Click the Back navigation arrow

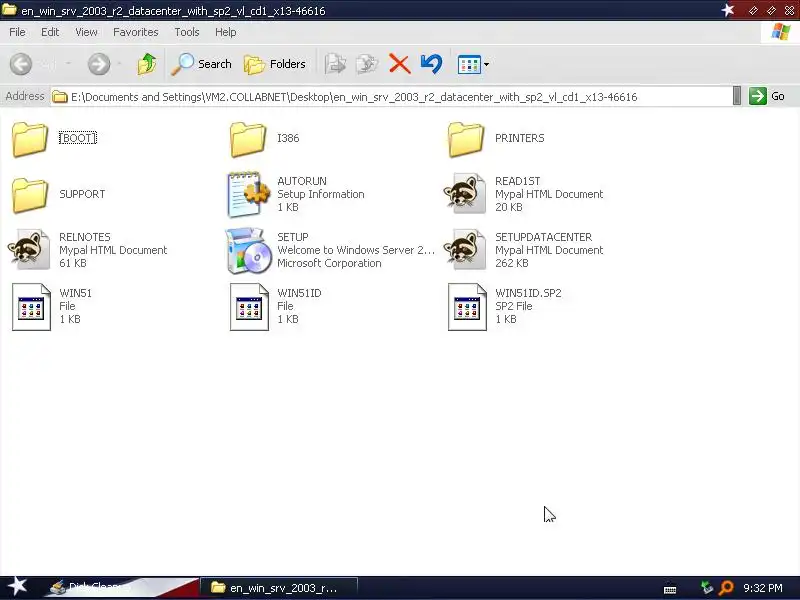(21, 64)
